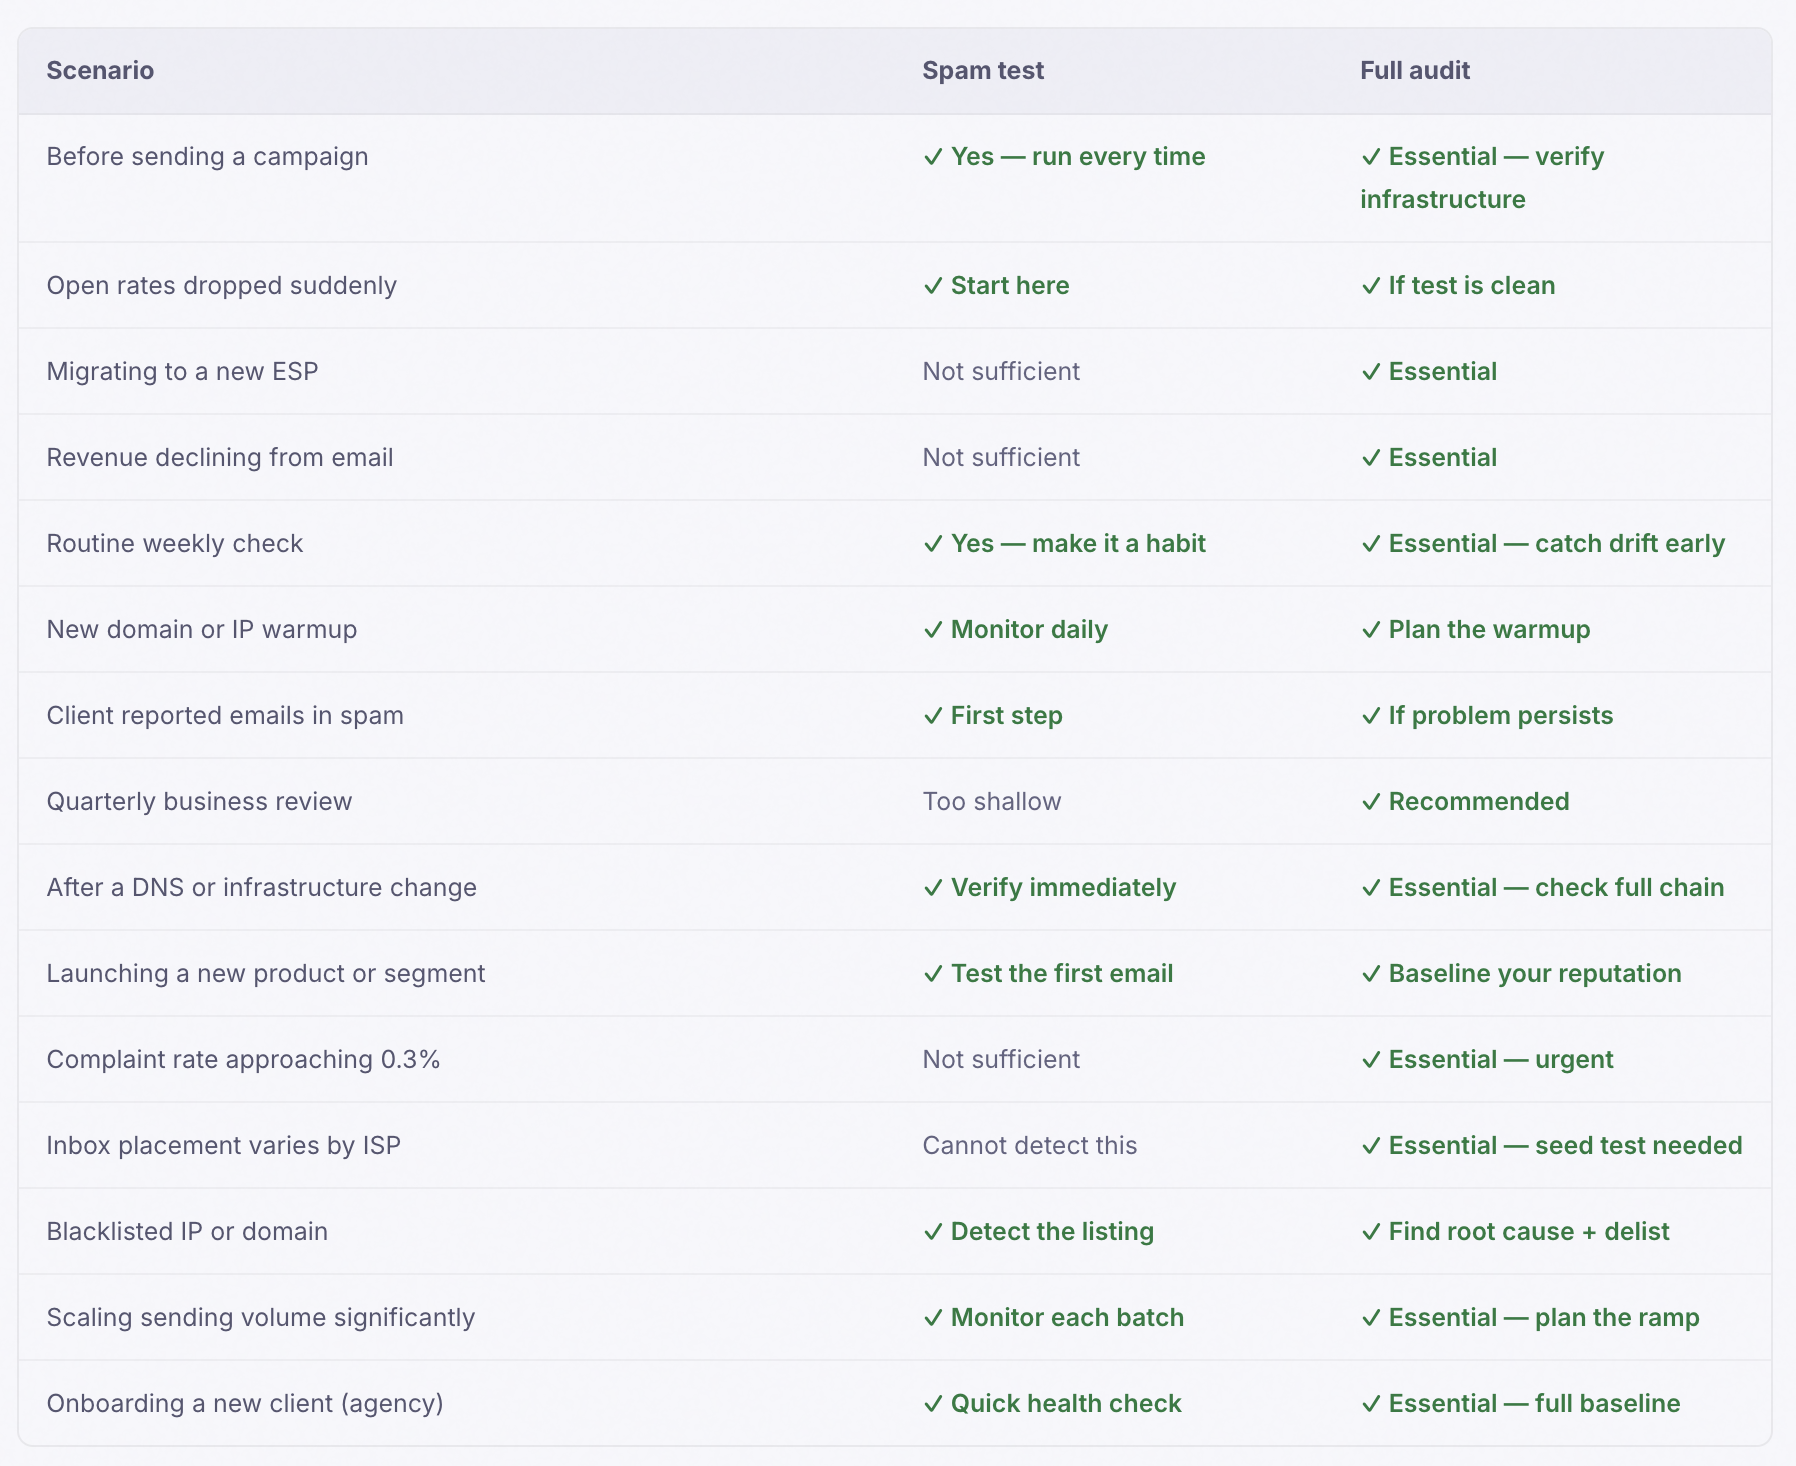Click "Baseline your reputation" link
Screen dimensions: 1796x1466
(1534, 973)
